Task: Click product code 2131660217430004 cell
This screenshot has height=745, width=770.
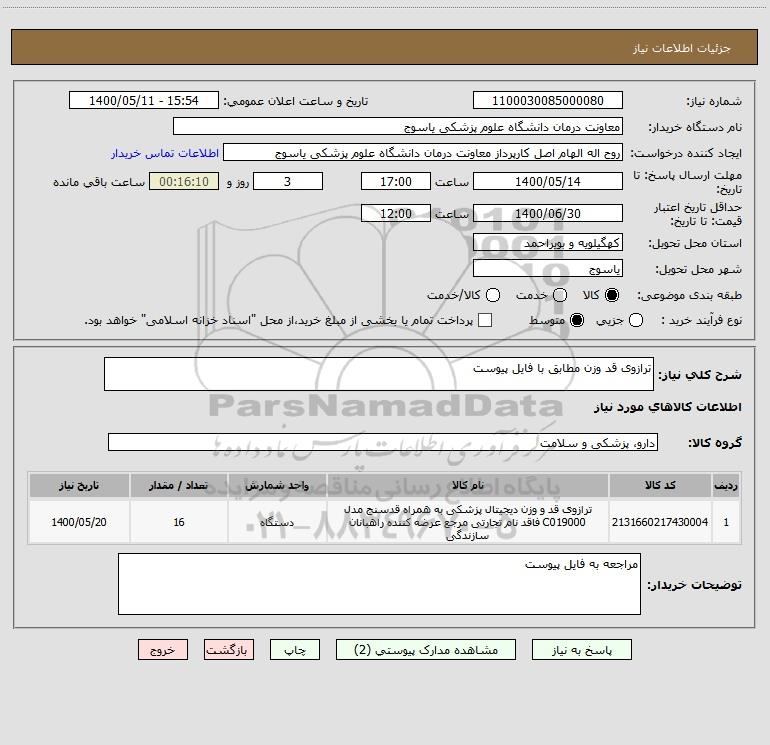Action: [x=660, y=522]
